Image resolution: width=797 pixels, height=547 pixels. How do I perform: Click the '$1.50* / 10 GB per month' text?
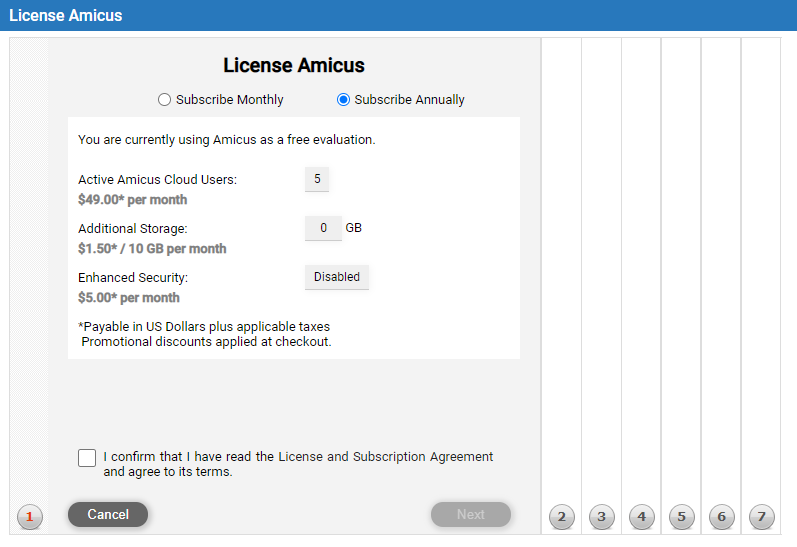pos(152,249)
